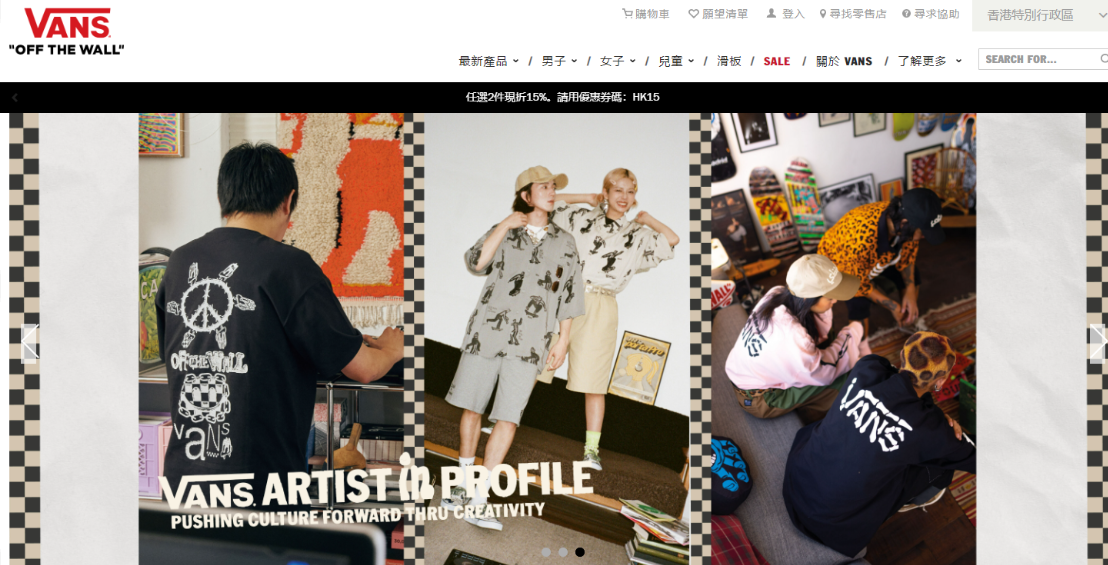
Task: Open the wishlist 願望清單 heart icon
Action: pyautogui.click(x=694, y=14)
